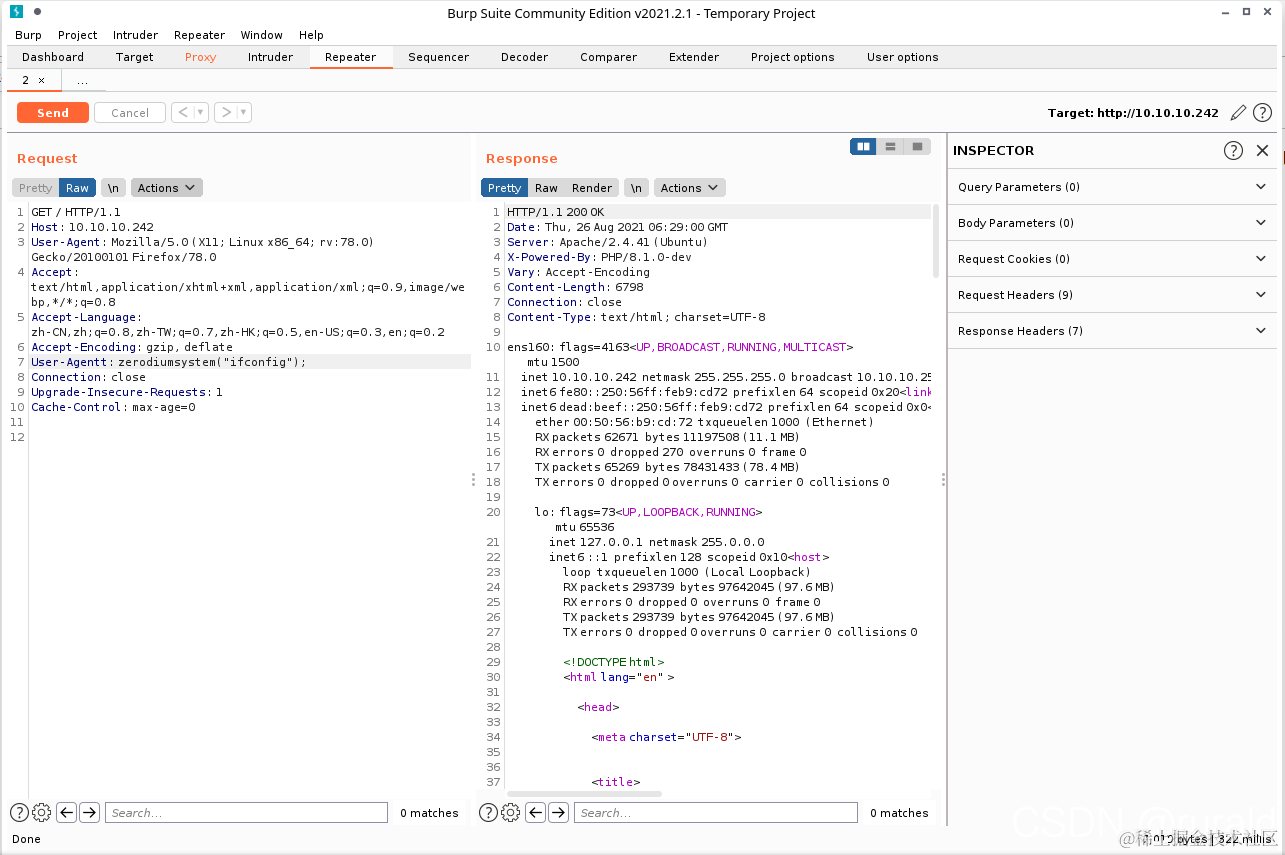Open the Intruder menu
This screenshot has width=1285, height=855.
[x=135, y=35]
